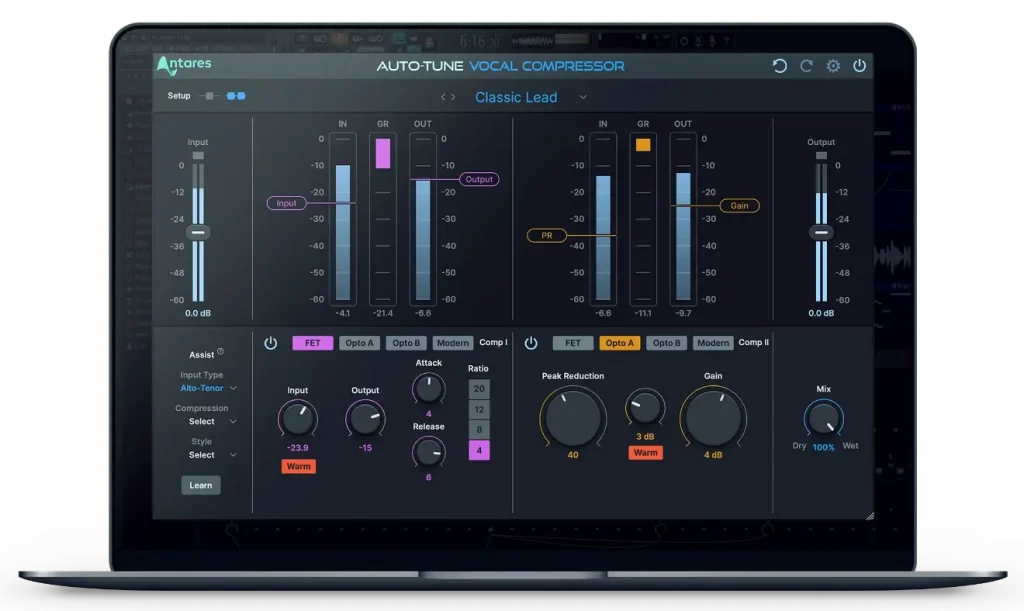Screen dimensions: 1024x611
Task: Click the Output level fader handle
Action: coord(820,232)
